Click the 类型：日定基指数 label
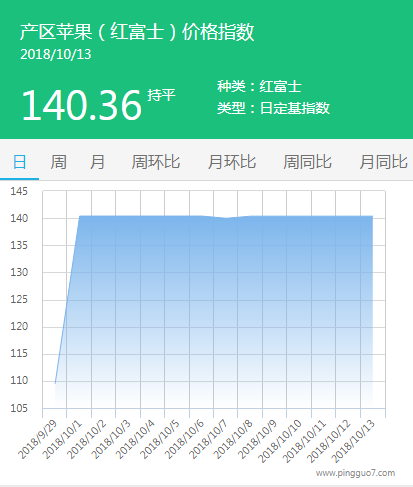The width and height of the screenshot is (413, 487). click(273, 108)
